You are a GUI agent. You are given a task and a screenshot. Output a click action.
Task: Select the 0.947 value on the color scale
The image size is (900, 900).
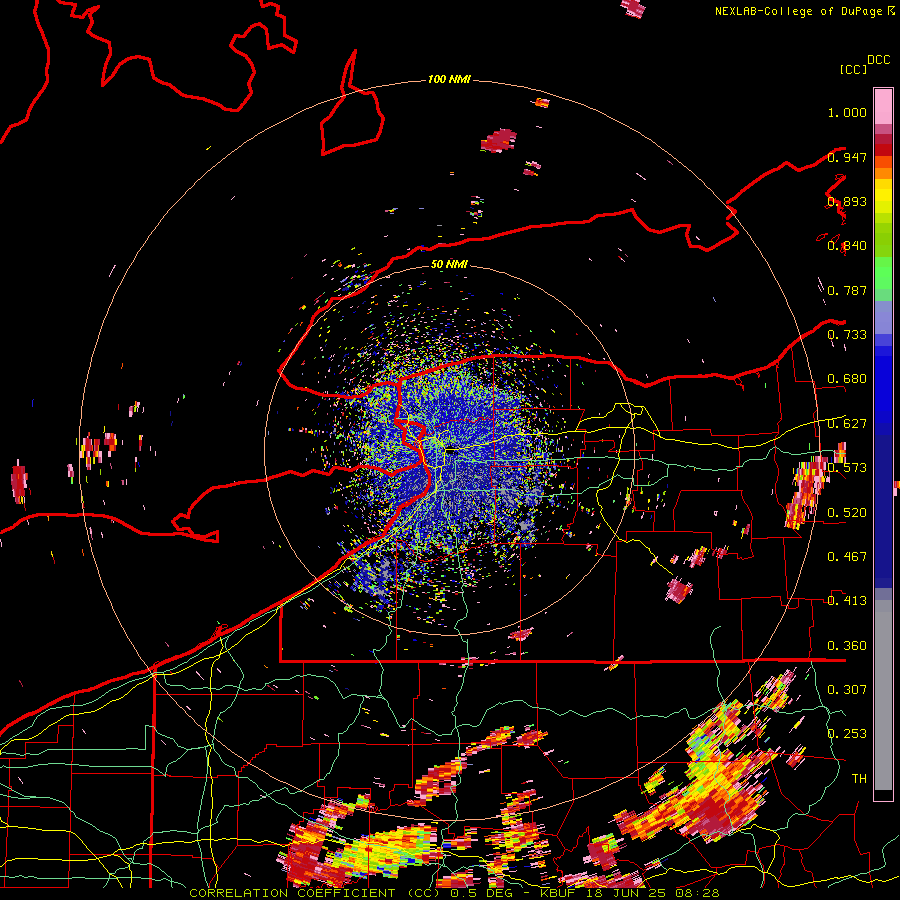point(847,157)
